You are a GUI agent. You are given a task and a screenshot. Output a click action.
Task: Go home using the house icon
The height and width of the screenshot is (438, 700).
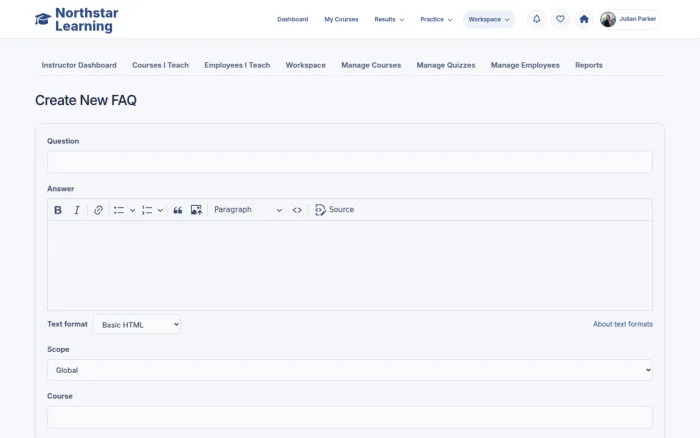tap(584, 19)
